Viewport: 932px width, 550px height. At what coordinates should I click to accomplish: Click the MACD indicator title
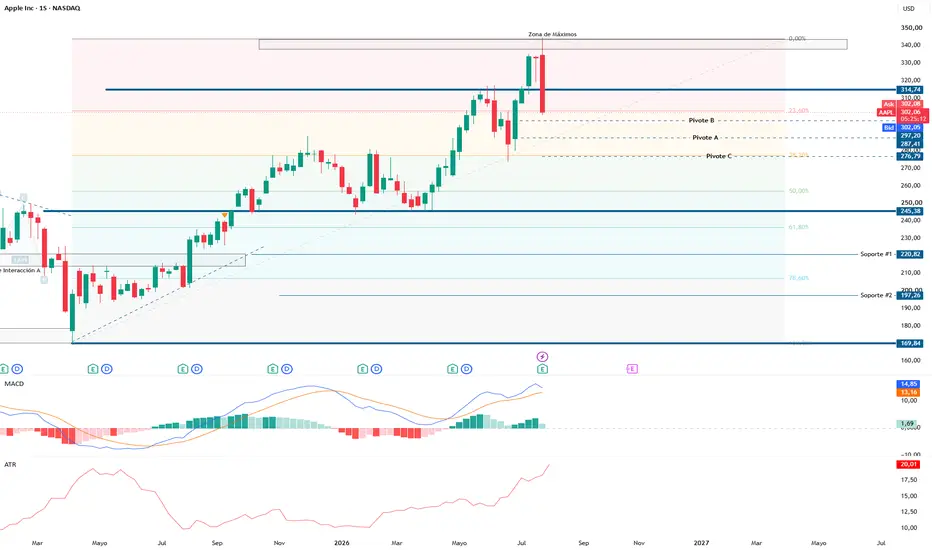click(14, 384)
